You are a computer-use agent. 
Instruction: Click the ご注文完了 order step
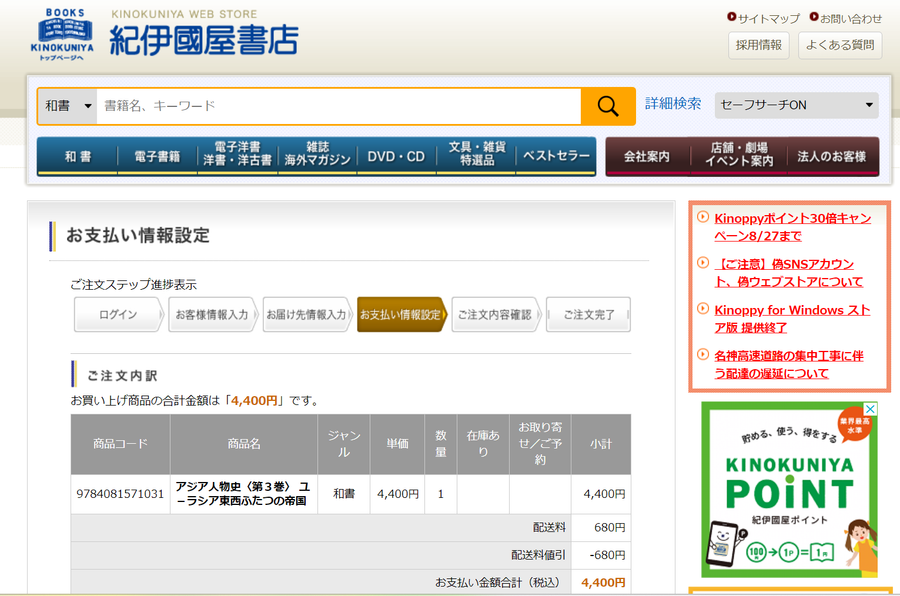(x=588, y=315)
